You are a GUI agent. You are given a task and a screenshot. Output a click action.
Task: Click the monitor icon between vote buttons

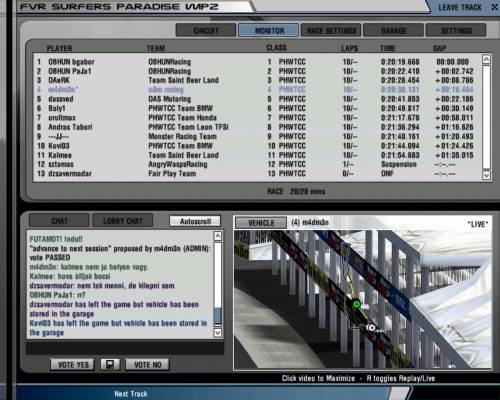click(110, 364)
